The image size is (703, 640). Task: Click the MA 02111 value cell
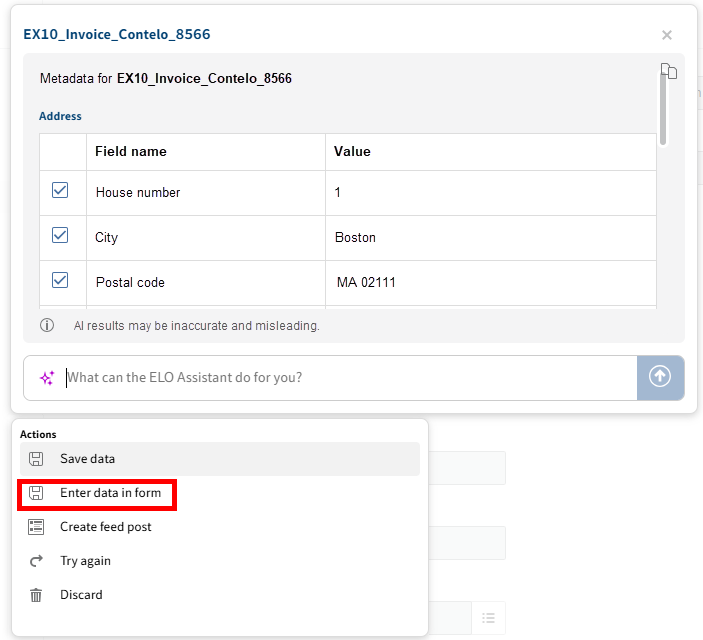(491, 283)
